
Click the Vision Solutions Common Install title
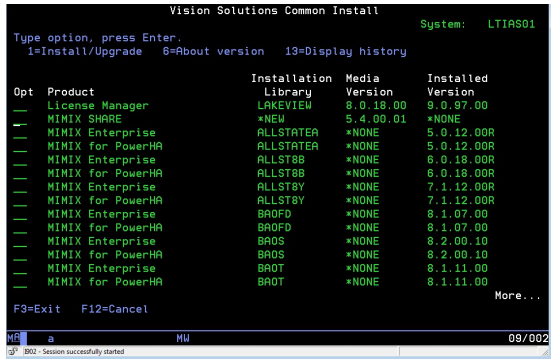[274, 11]
